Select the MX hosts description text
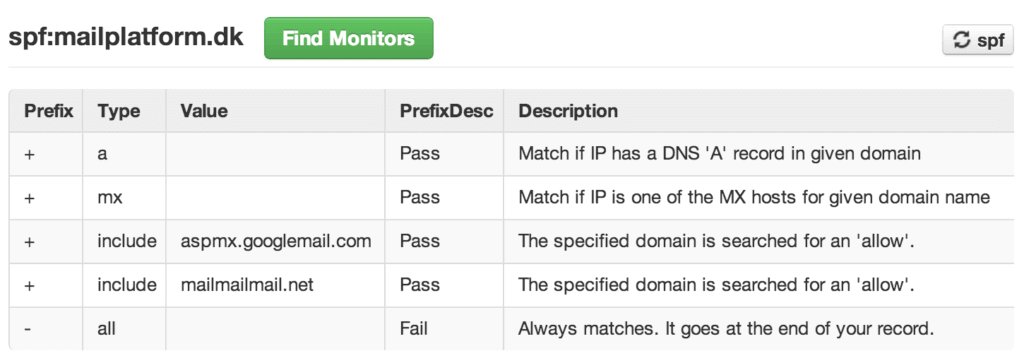1024x363 pixels. tap(754, 197)
